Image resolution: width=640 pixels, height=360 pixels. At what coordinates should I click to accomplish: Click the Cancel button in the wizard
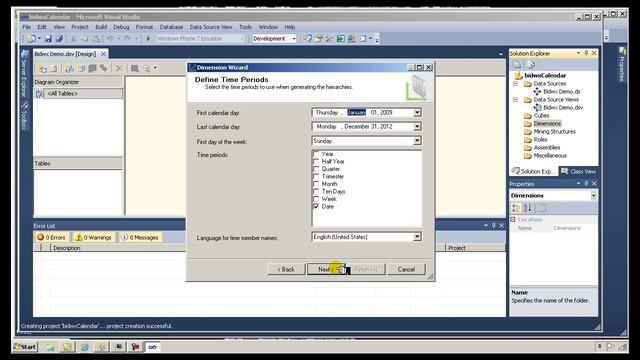[x=406, y=269]
